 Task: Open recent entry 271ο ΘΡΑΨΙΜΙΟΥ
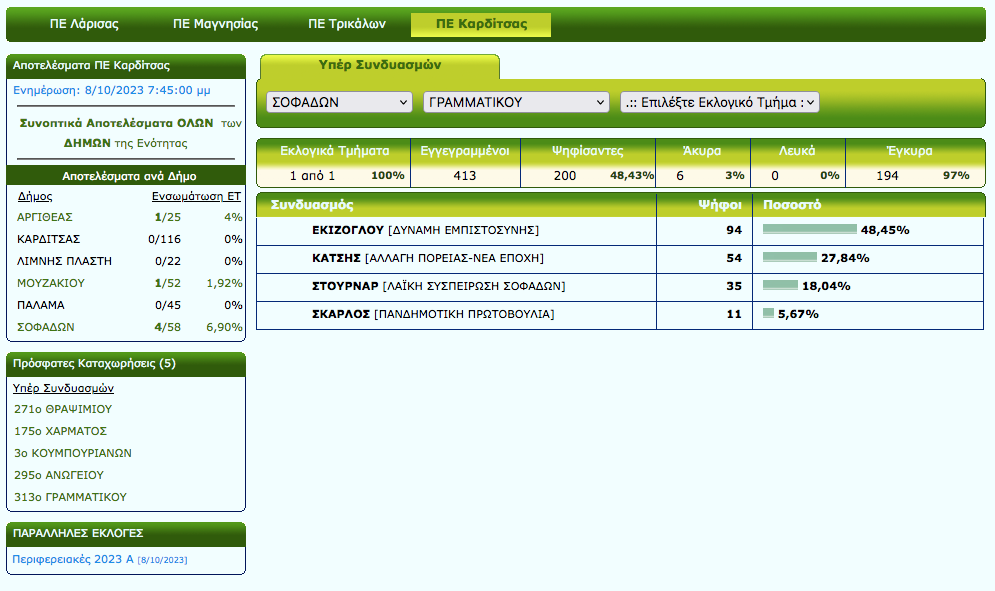(63, 409)
